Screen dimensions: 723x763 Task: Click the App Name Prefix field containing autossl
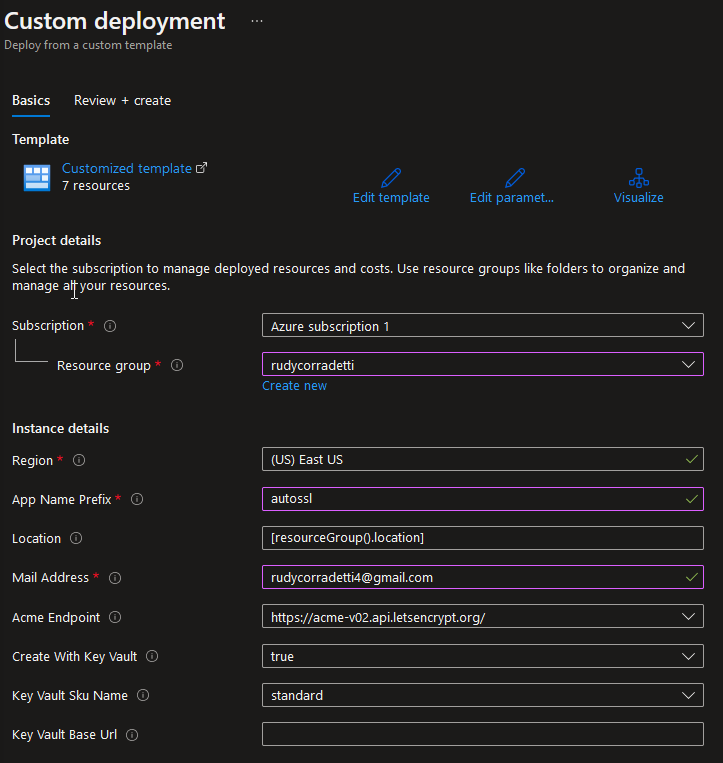click(x=483, y=499)
